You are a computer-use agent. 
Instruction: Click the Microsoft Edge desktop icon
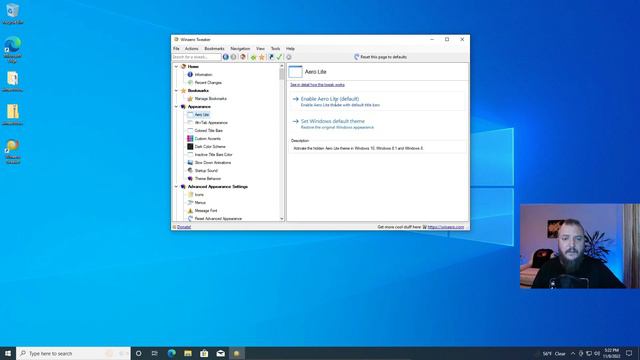[13, 49]
